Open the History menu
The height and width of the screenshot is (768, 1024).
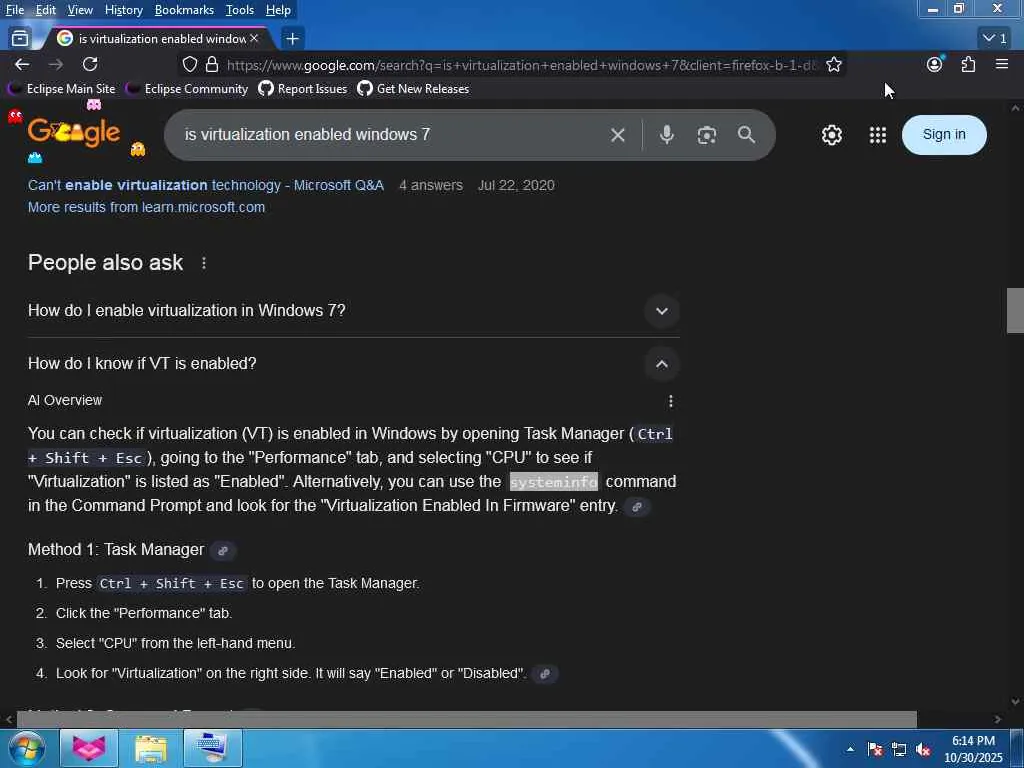coord(123,10)
